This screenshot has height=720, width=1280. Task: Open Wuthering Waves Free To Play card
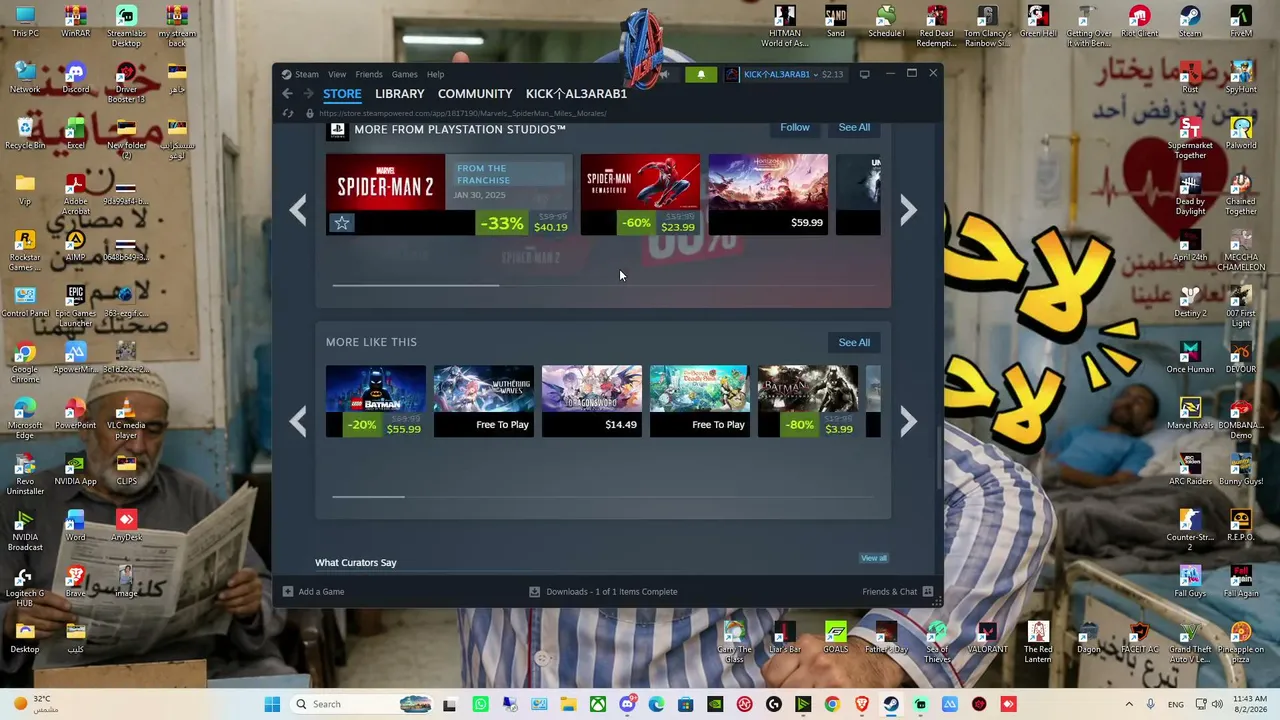pos(484,402)
